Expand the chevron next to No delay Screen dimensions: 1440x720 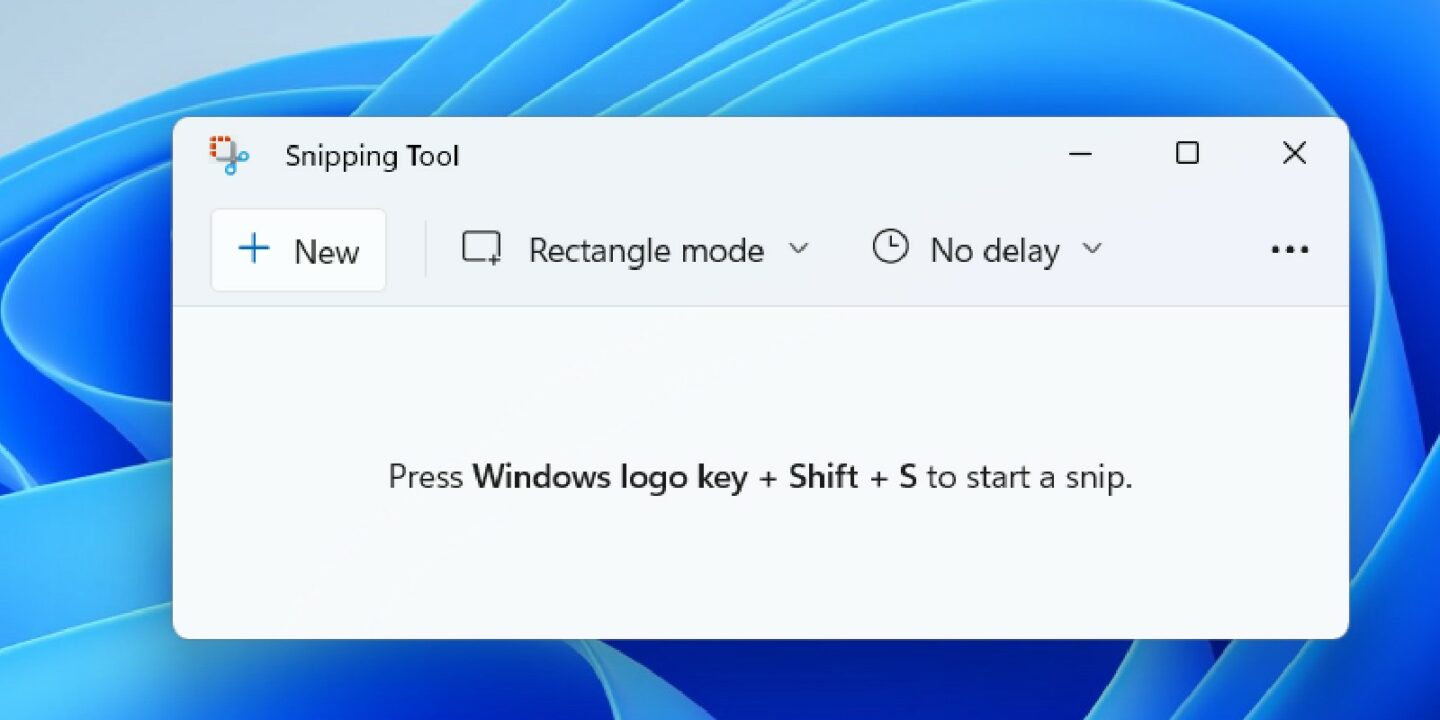pos(1092,248)
